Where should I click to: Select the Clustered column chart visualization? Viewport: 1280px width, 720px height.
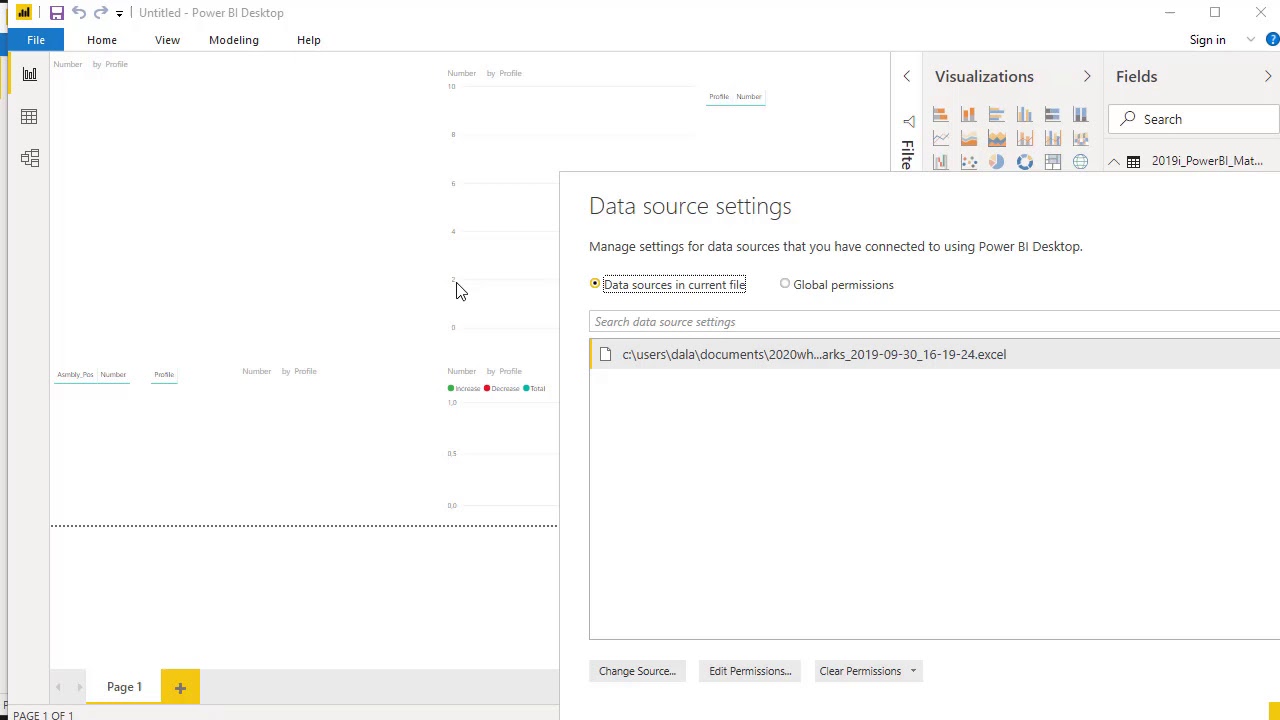click(1024, 115)
